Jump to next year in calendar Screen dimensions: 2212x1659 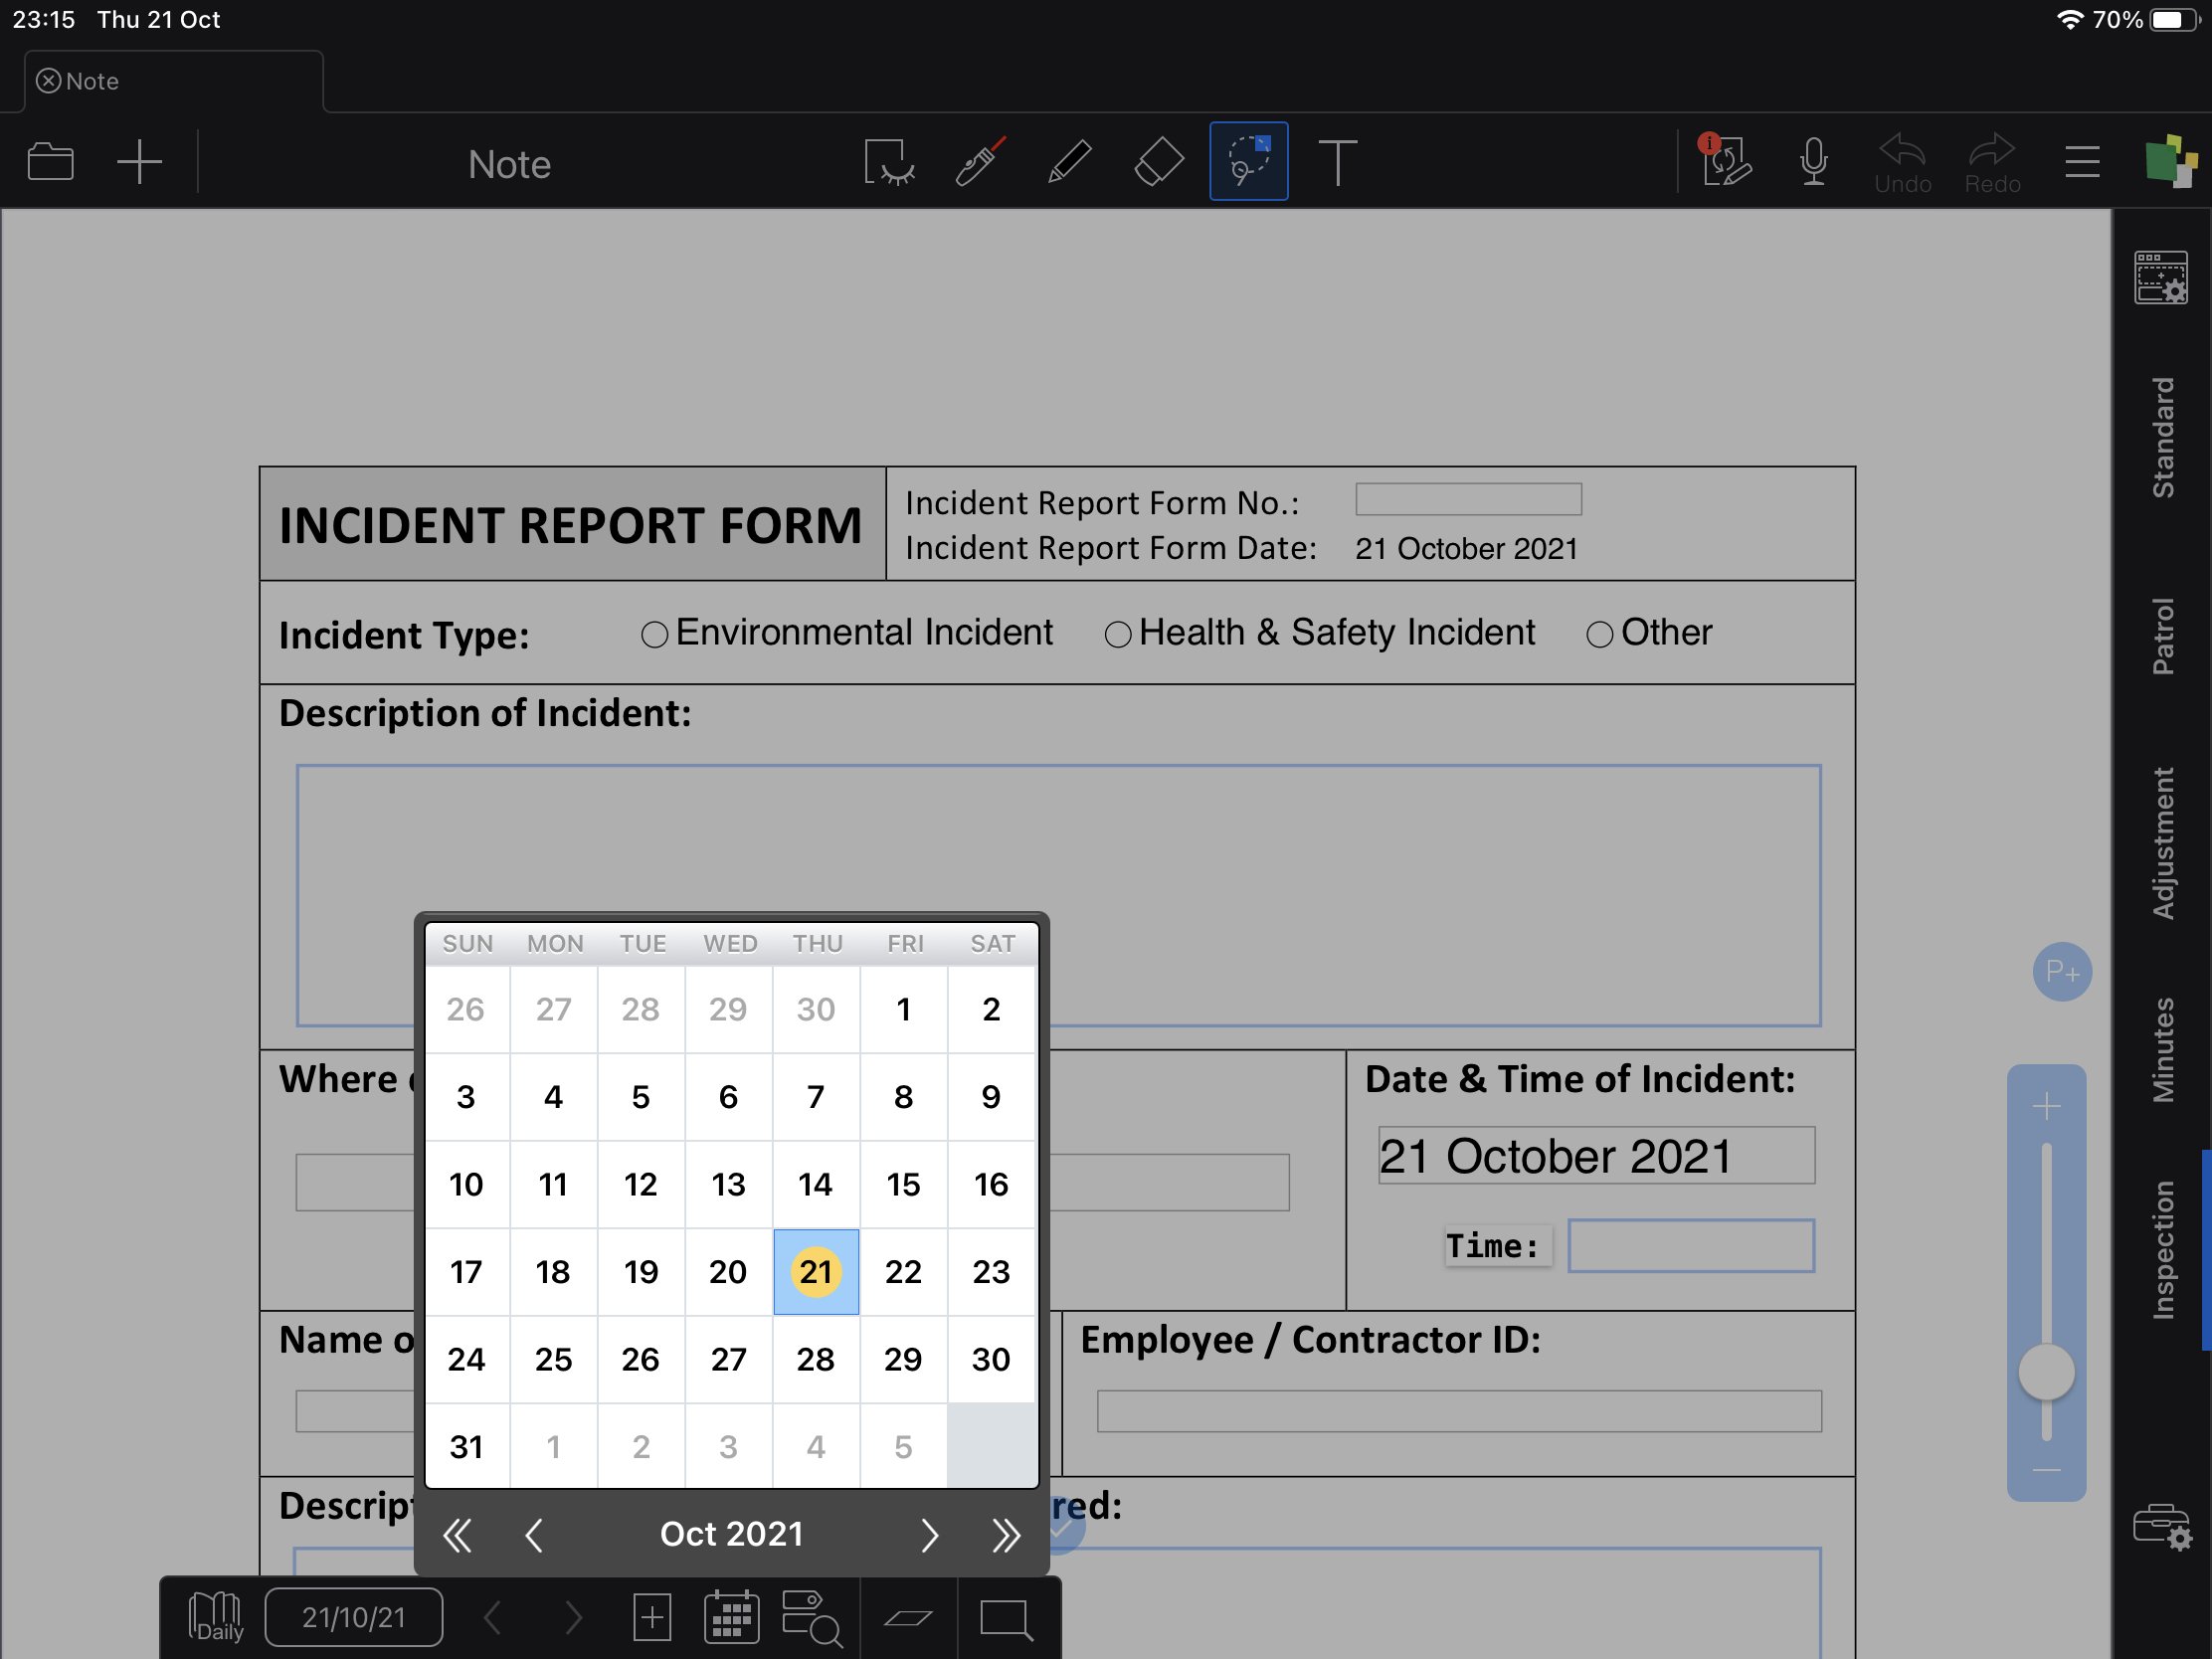[1005, 1535]
